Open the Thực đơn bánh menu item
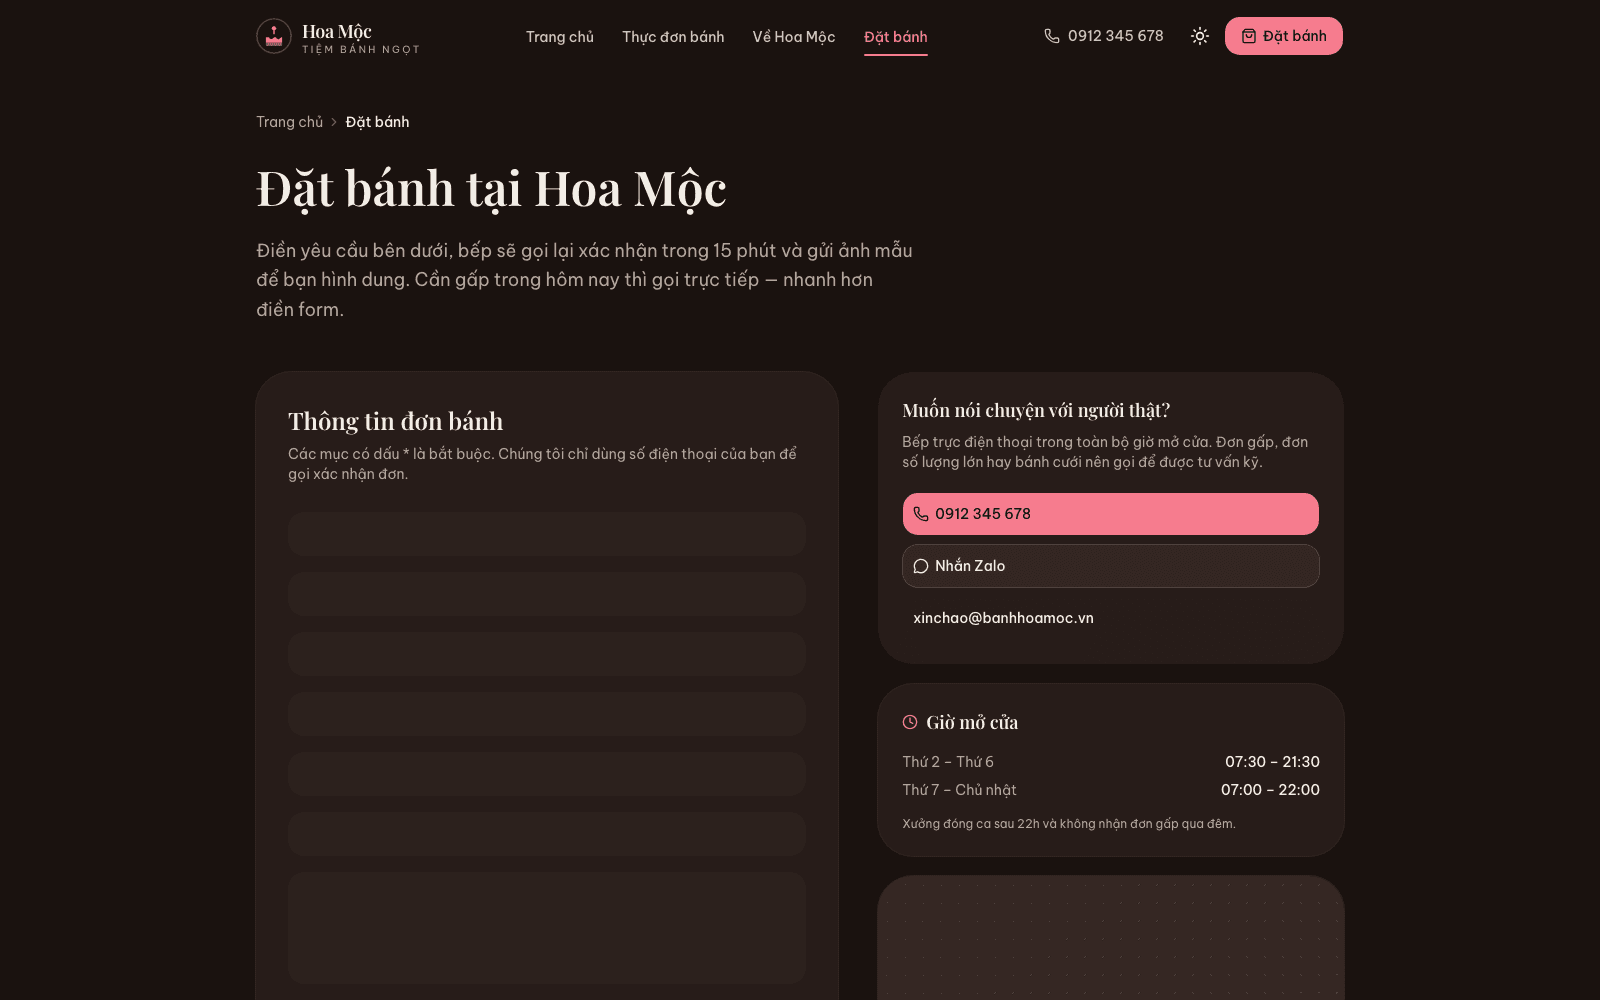The width and height of the screenshot is (1600, 1000). click(x=673, y=37)
